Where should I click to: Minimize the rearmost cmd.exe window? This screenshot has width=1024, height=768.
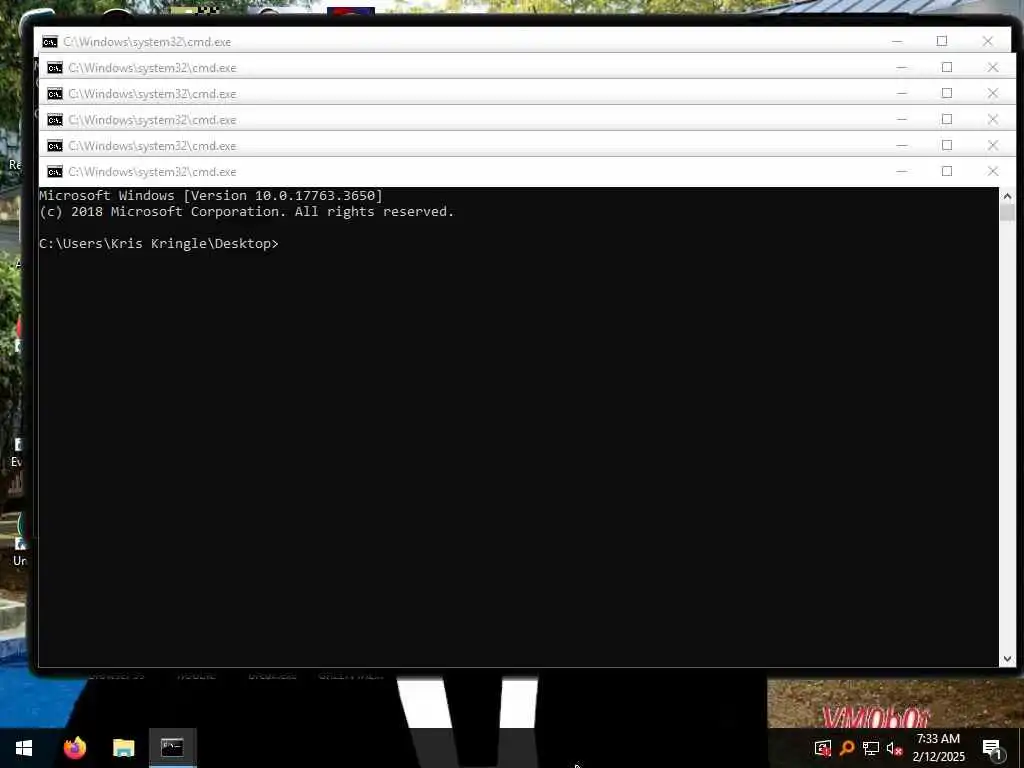point(897,41)
